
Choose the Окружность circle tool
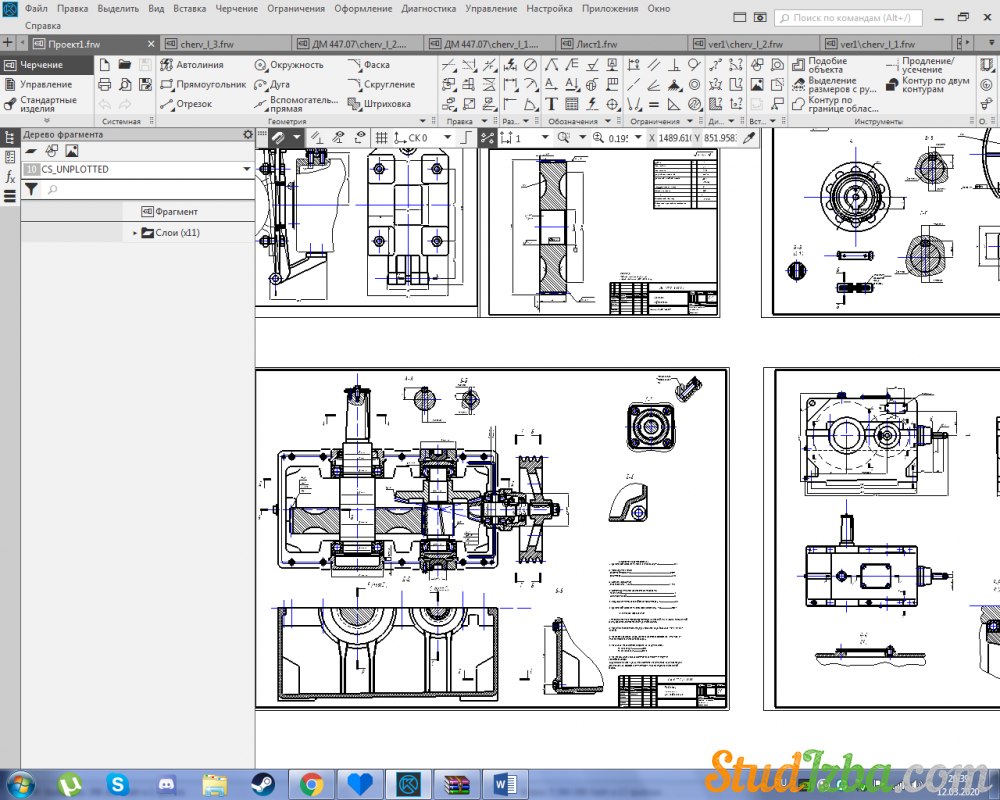pyautogui.click(x=288, y=65)
